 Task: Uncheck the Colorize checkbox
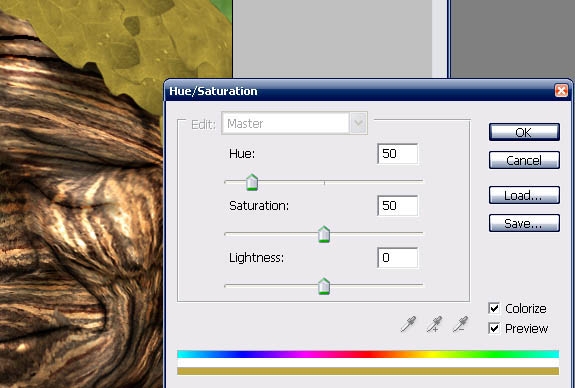point(494,308)
